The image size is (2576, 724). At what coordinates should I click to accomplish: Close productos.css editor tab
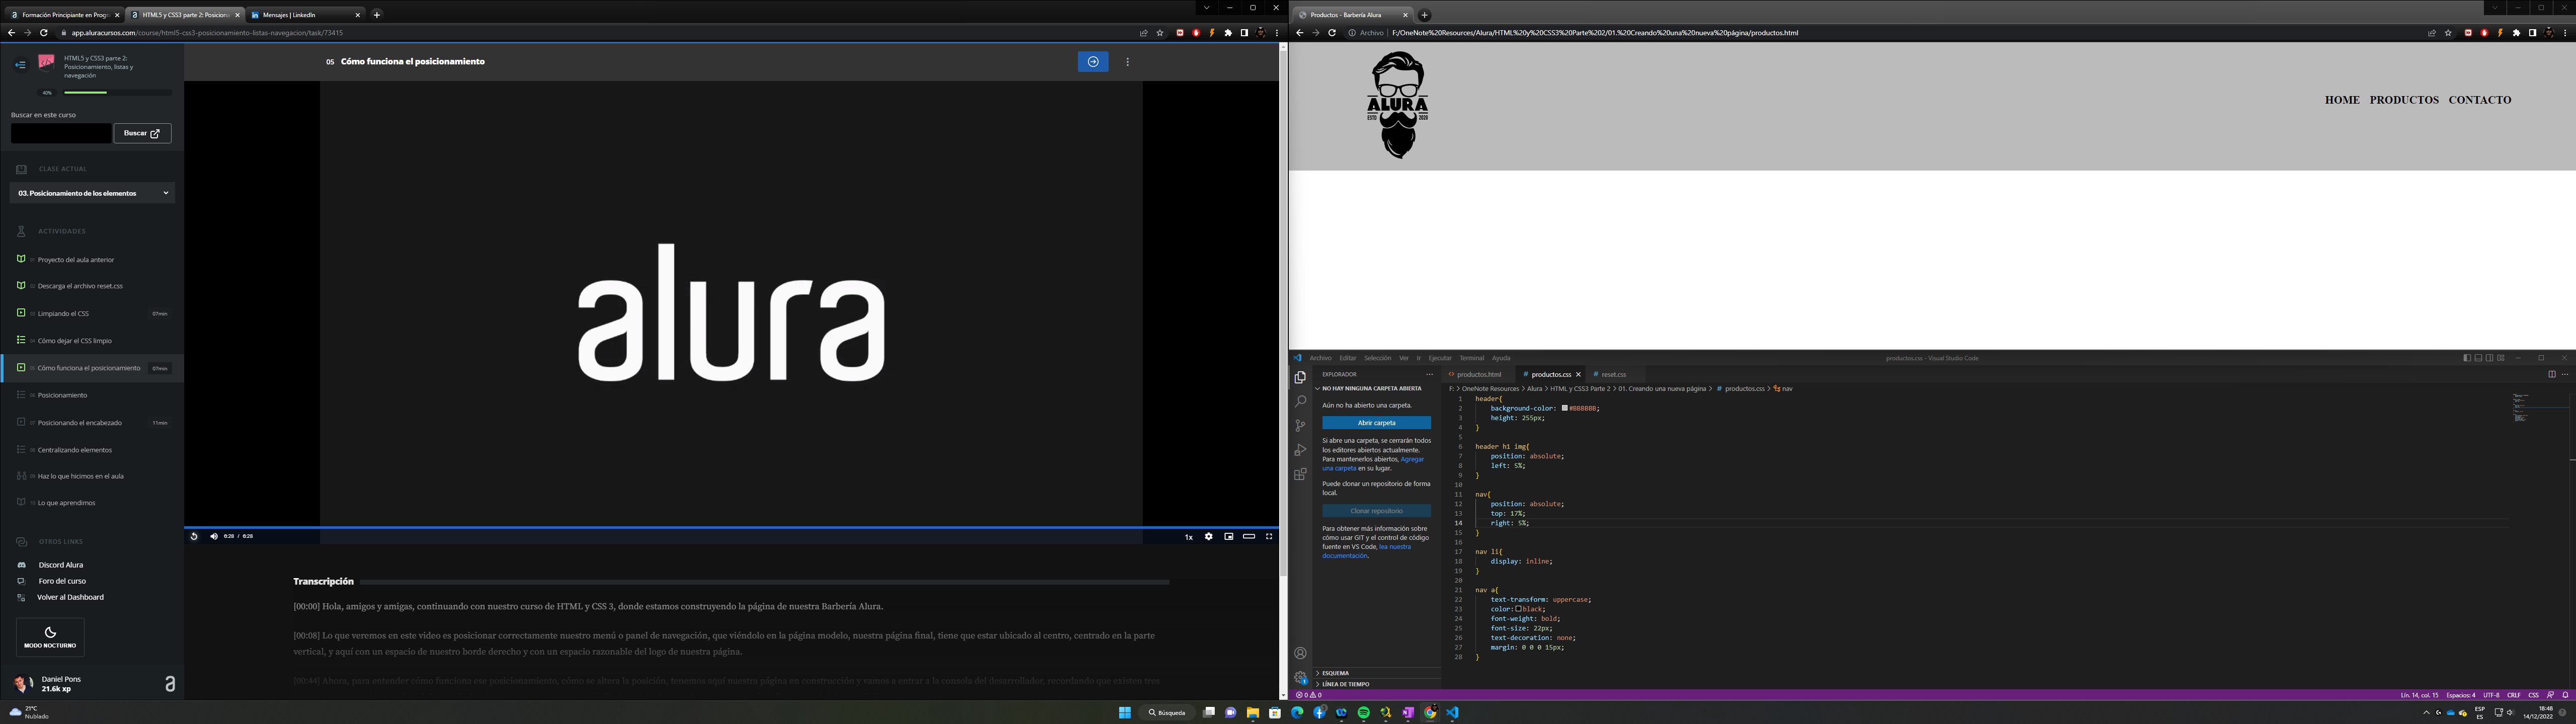point(1578,374)
